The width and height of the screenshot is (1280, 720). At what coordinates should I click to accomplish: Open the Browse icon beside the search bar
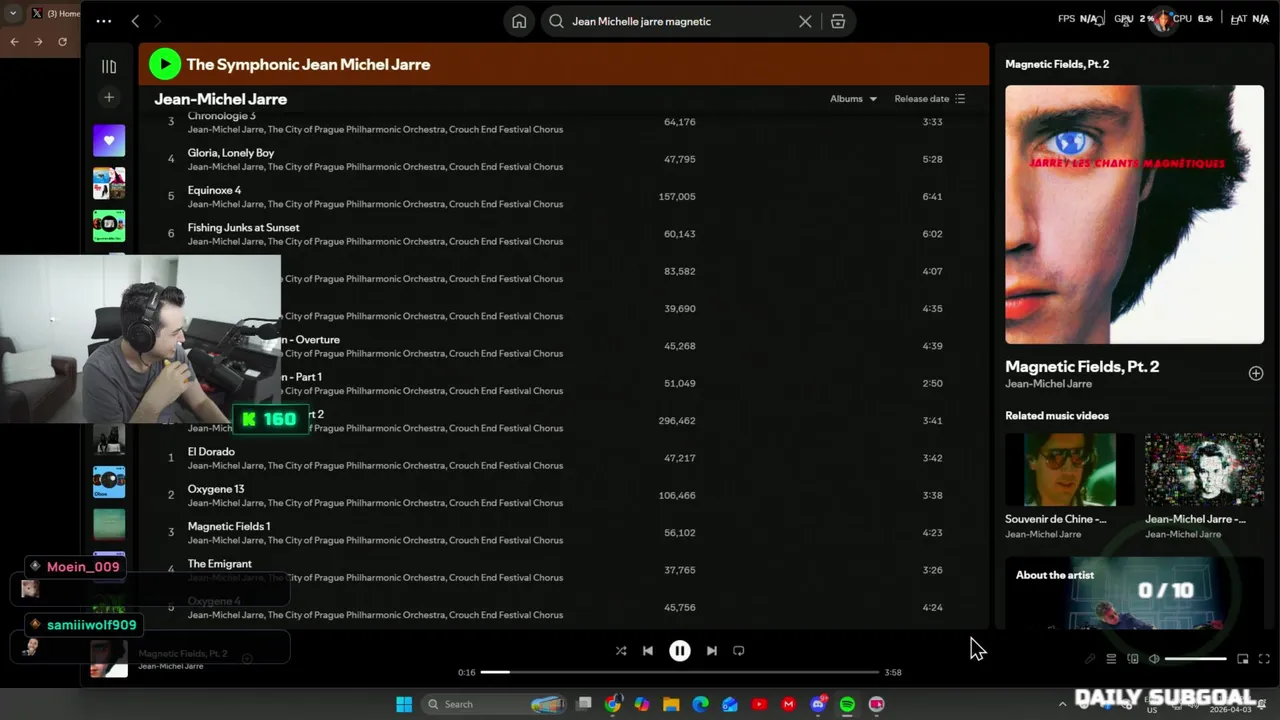click(x=838, y=21)
